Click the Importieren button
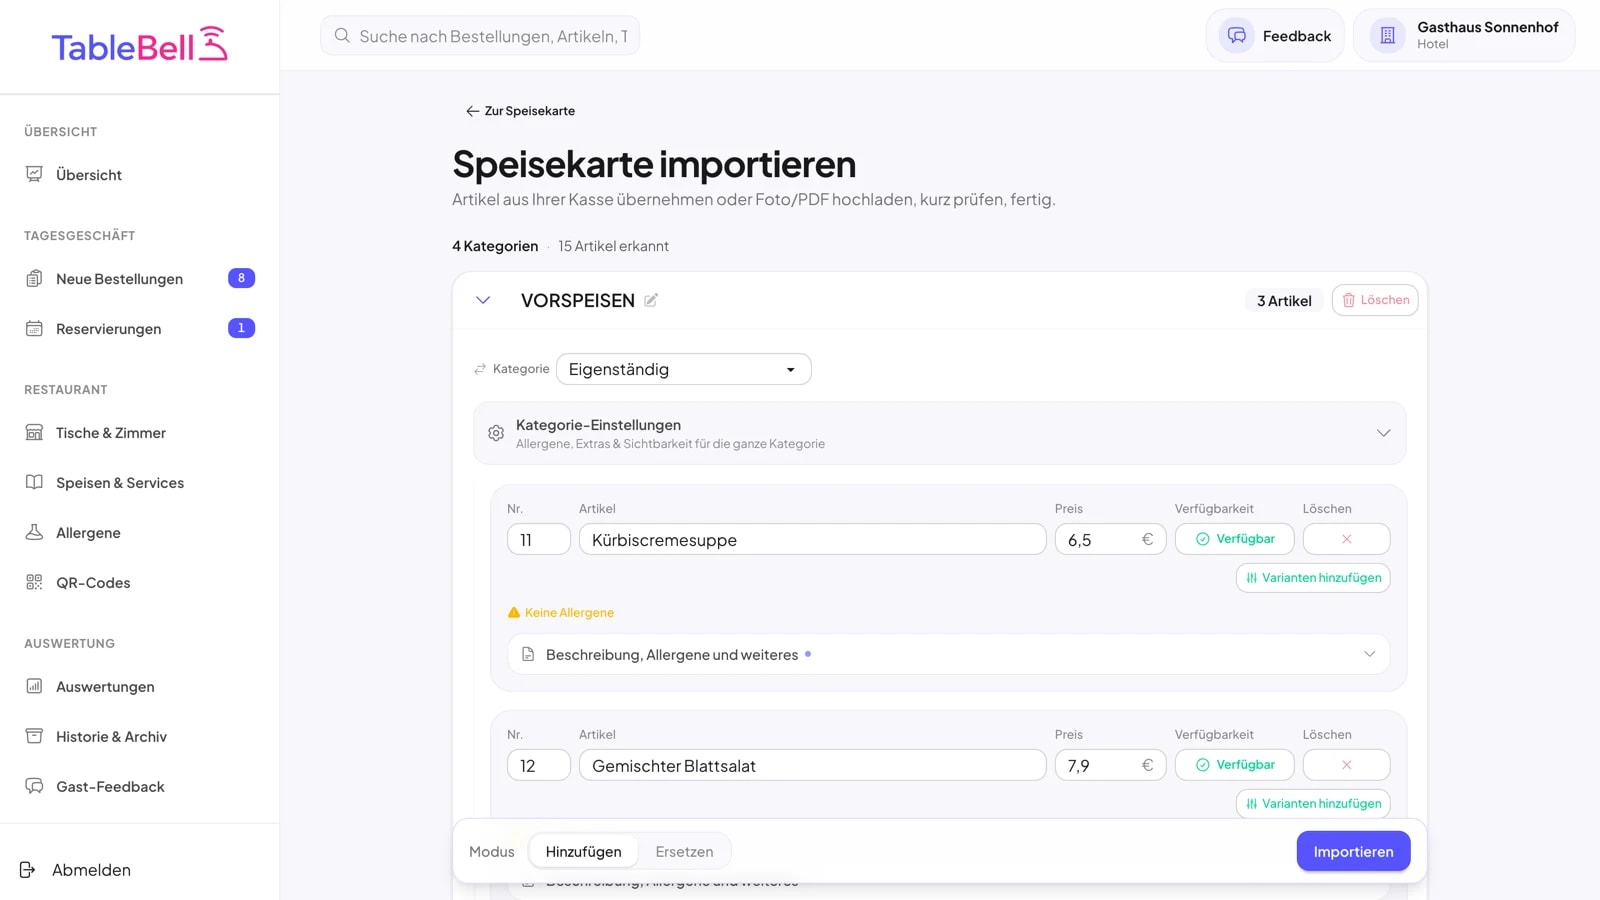1600x900 pixels. pyautogui.click(x=1353, y=851)
